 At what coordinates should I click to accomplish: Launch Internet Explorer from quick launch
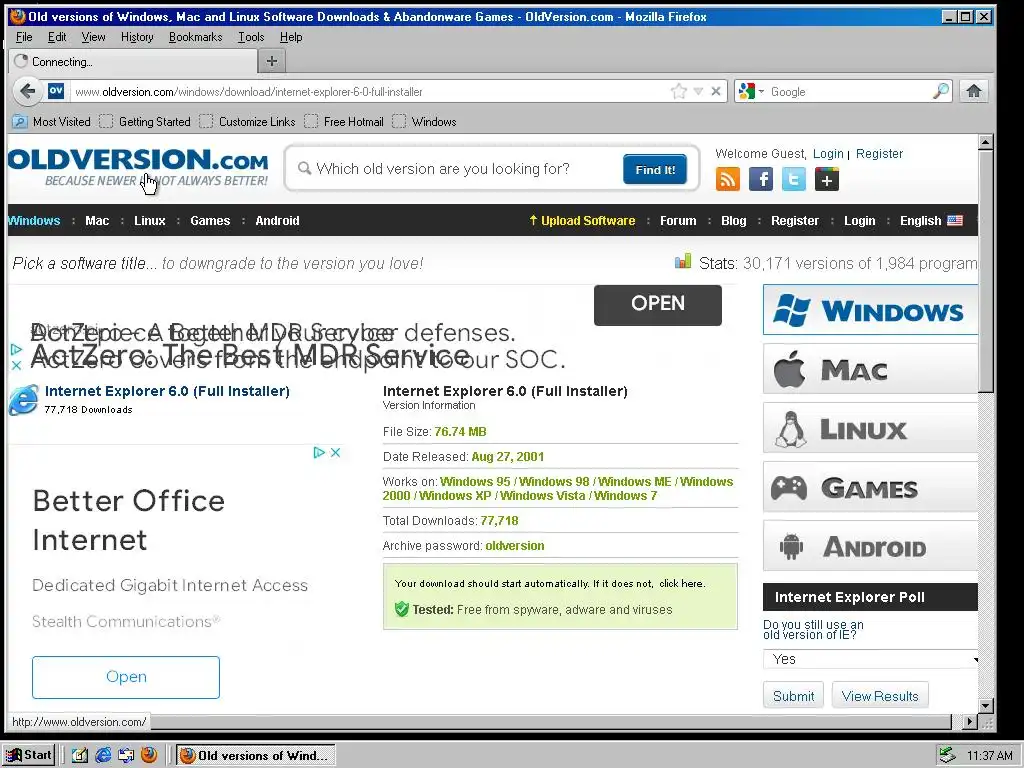pos(103,755)
